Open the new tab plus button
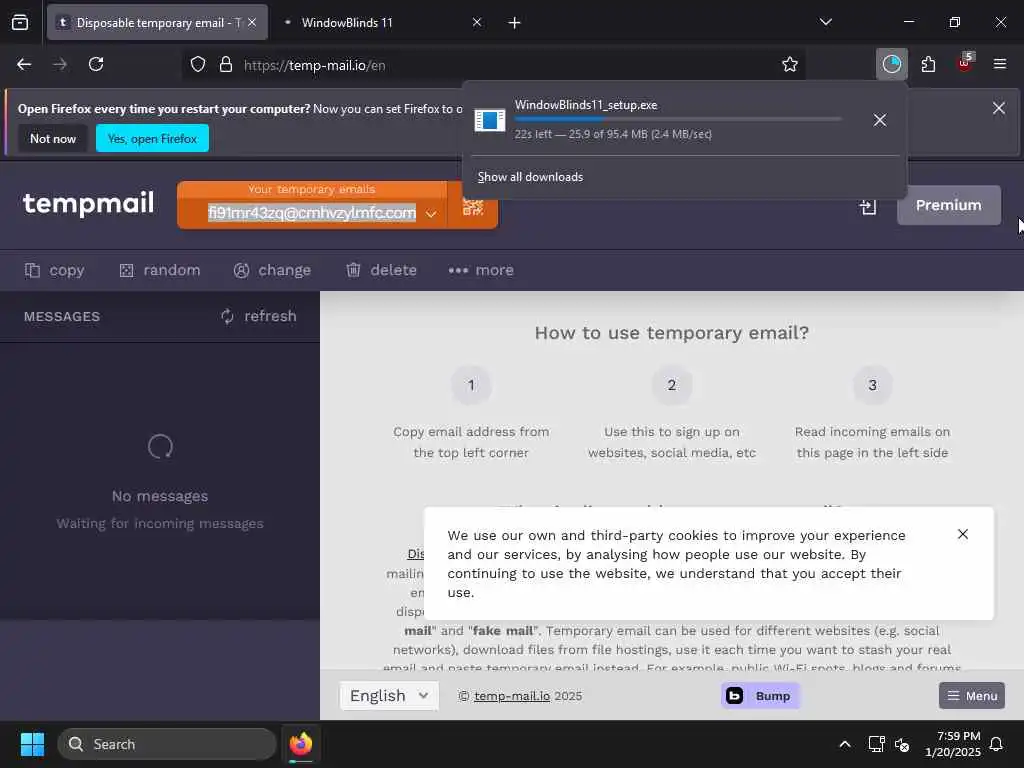The height and width of the screenshot is (768, 1024). [x=514, y=23]
